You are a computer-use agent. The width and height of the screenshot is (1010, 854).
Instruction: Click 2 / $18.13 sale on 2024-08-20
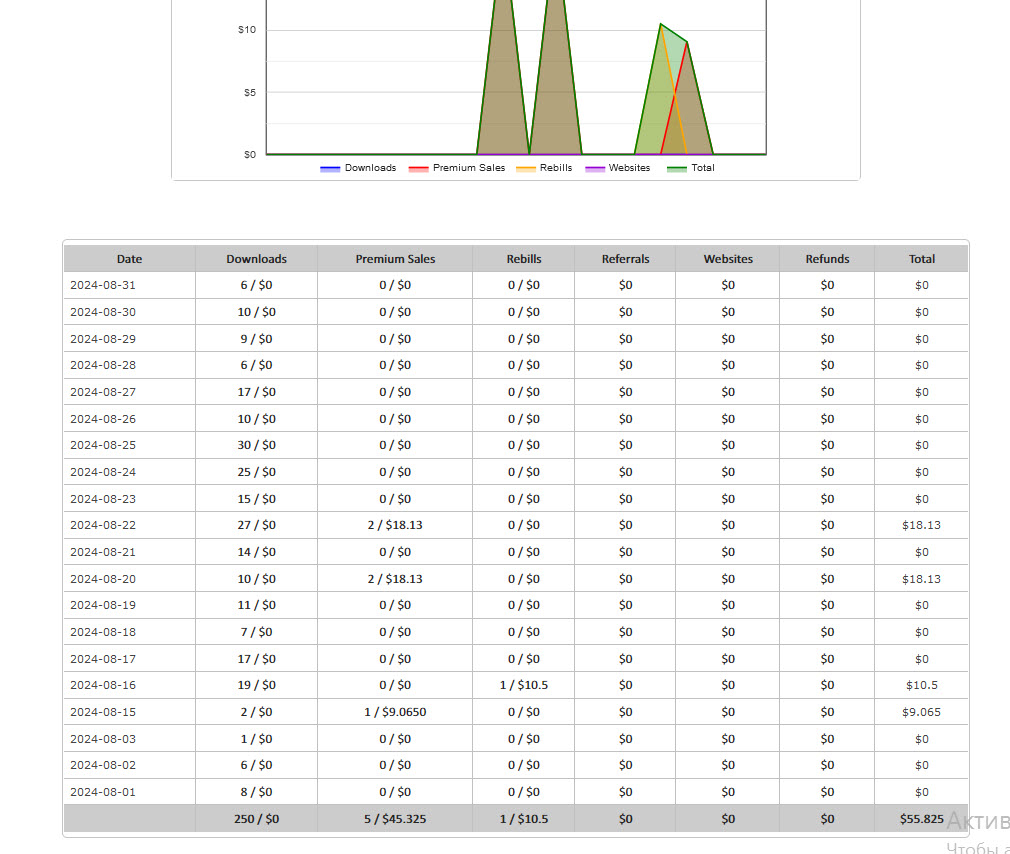[x=395, y=579]
